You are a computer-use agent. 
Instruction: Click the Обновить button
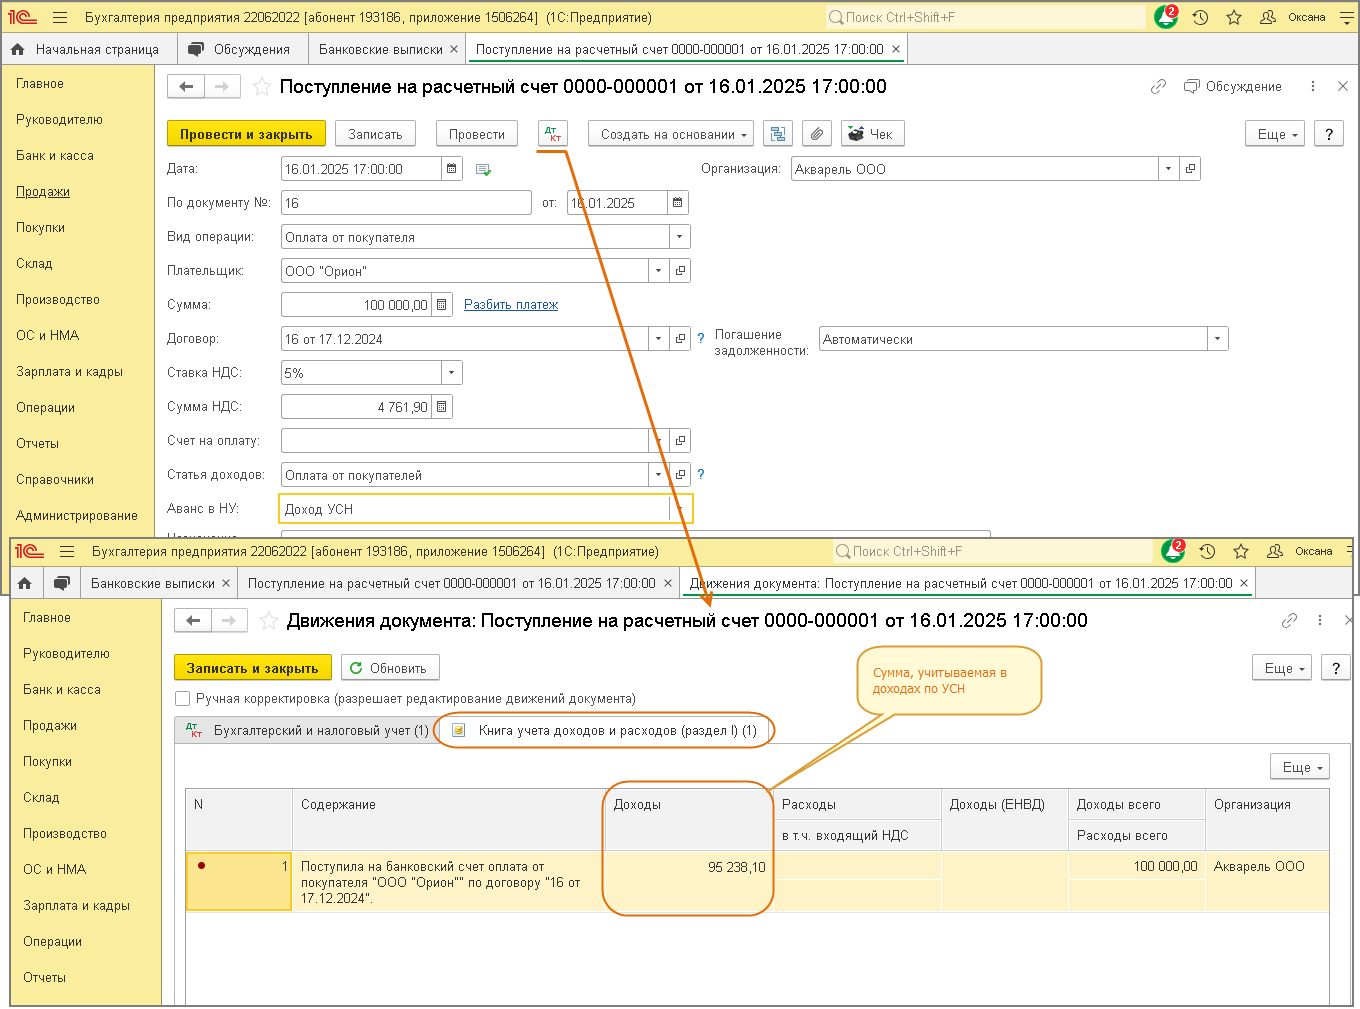point(390,668)
